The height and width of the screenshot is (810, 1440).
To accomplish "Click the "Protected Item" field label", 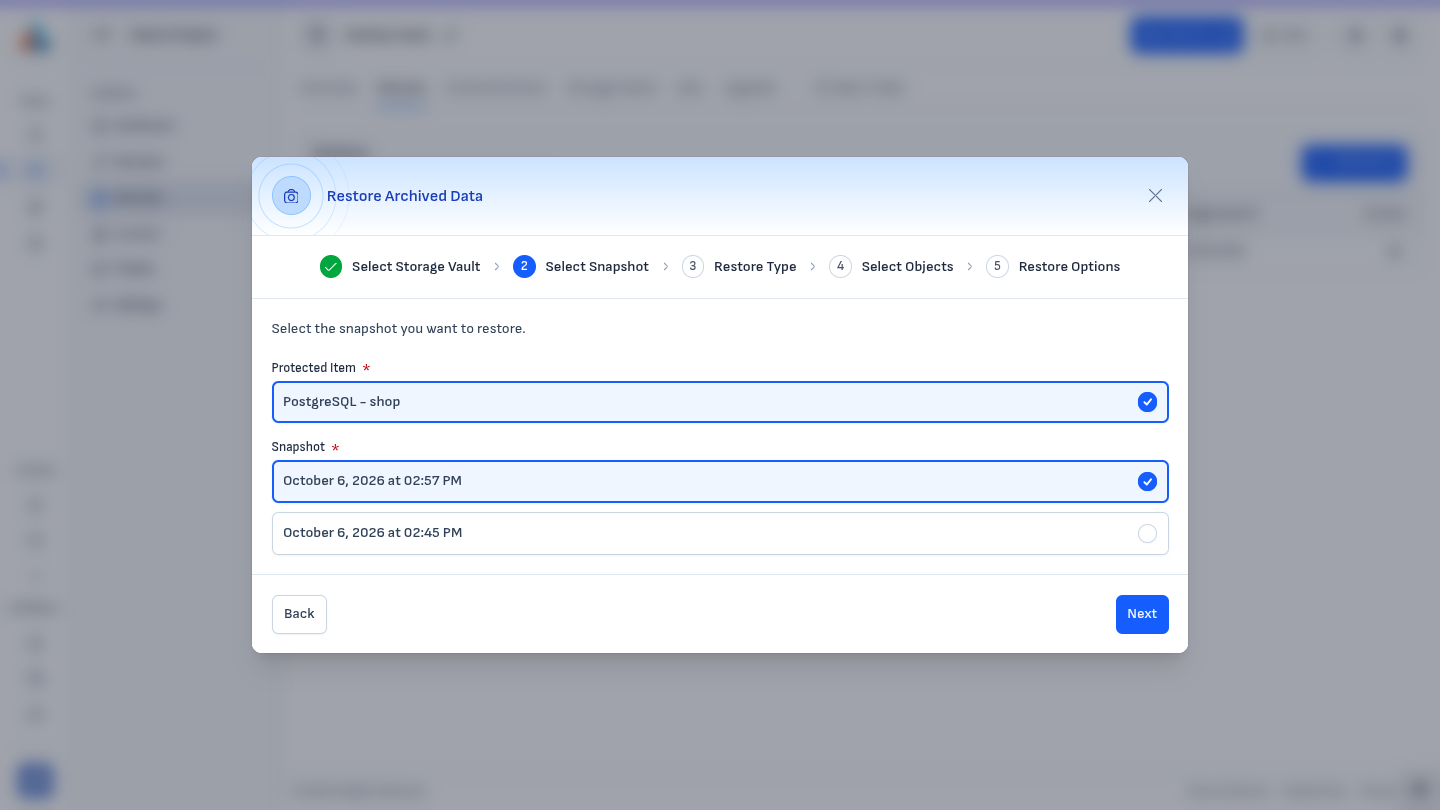I will pos(314,368).
